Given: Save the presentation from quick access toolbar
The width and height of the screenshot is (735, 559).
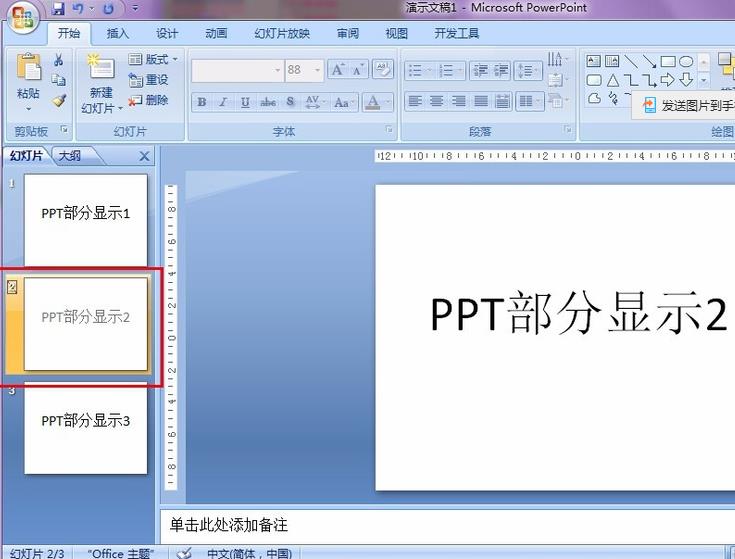Looking at the screenshot, I should click(58, 8).
